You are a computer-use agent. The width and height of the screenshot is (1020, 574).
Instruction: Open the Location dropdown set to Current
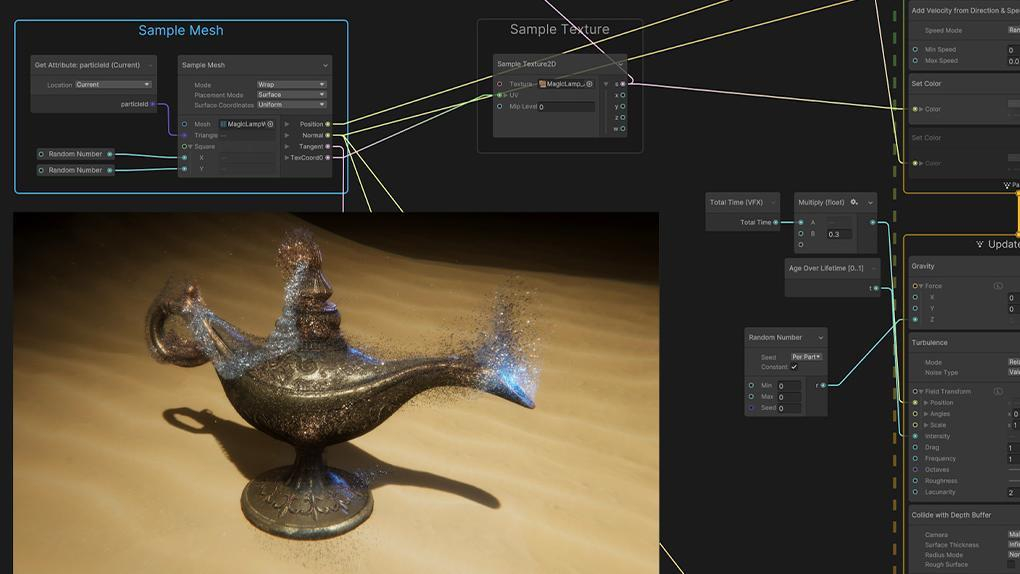click(113, 85)
